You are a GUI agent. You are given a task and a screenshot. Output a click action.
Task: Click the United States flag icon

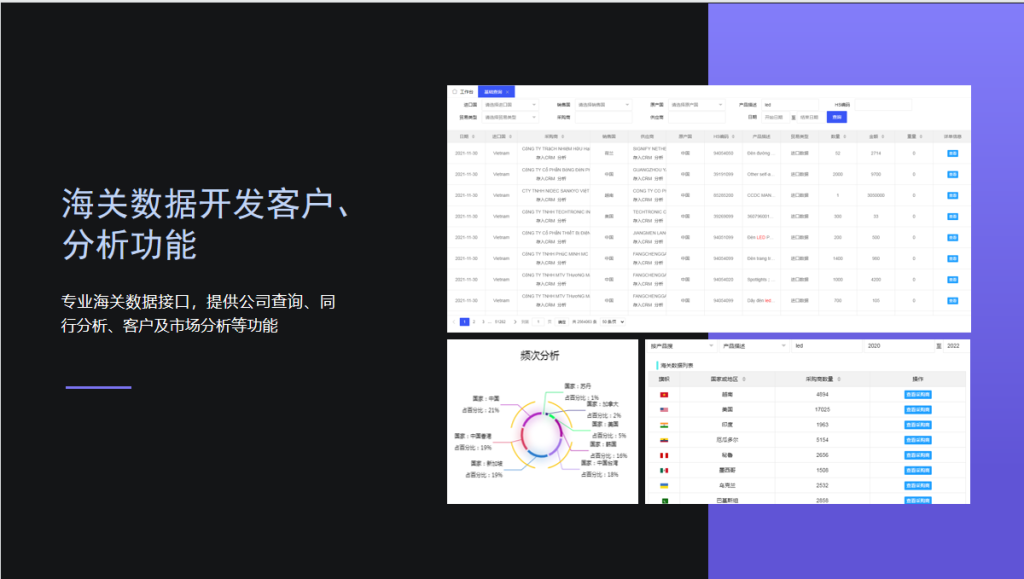(x=663, y=410)
